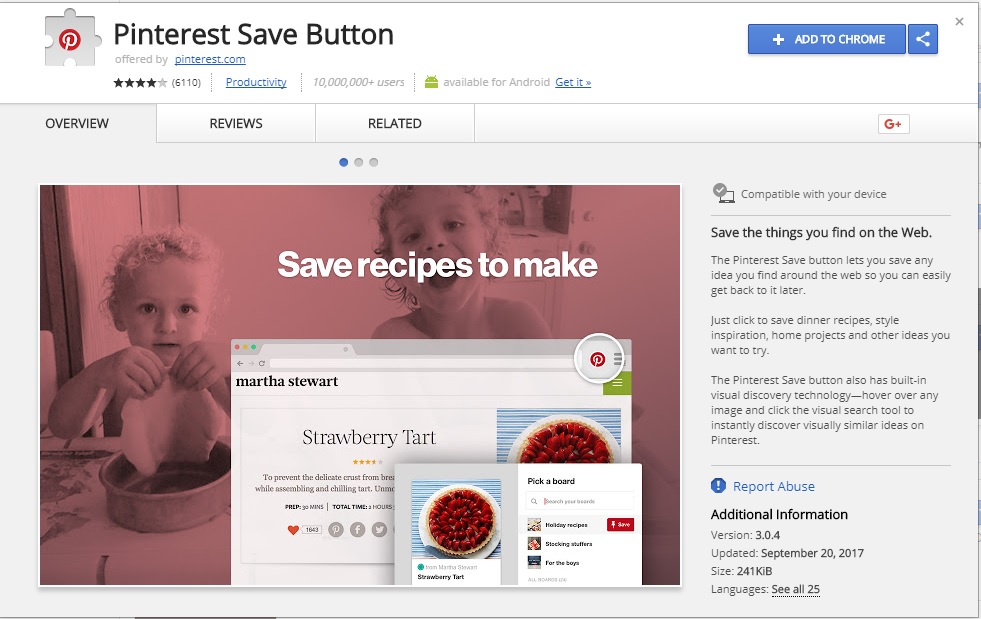Go to the Related tab
981x619 pixels.
tap(395, 123)
